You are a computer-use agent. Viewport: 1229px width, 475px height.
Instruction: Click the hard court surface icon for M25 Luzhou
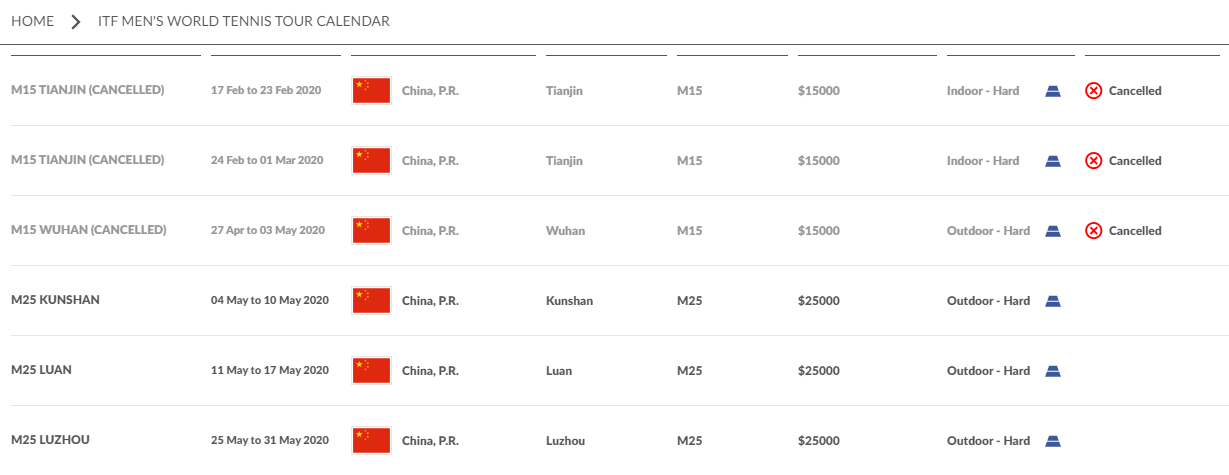pyautogui.click(x=1052, y=441)
